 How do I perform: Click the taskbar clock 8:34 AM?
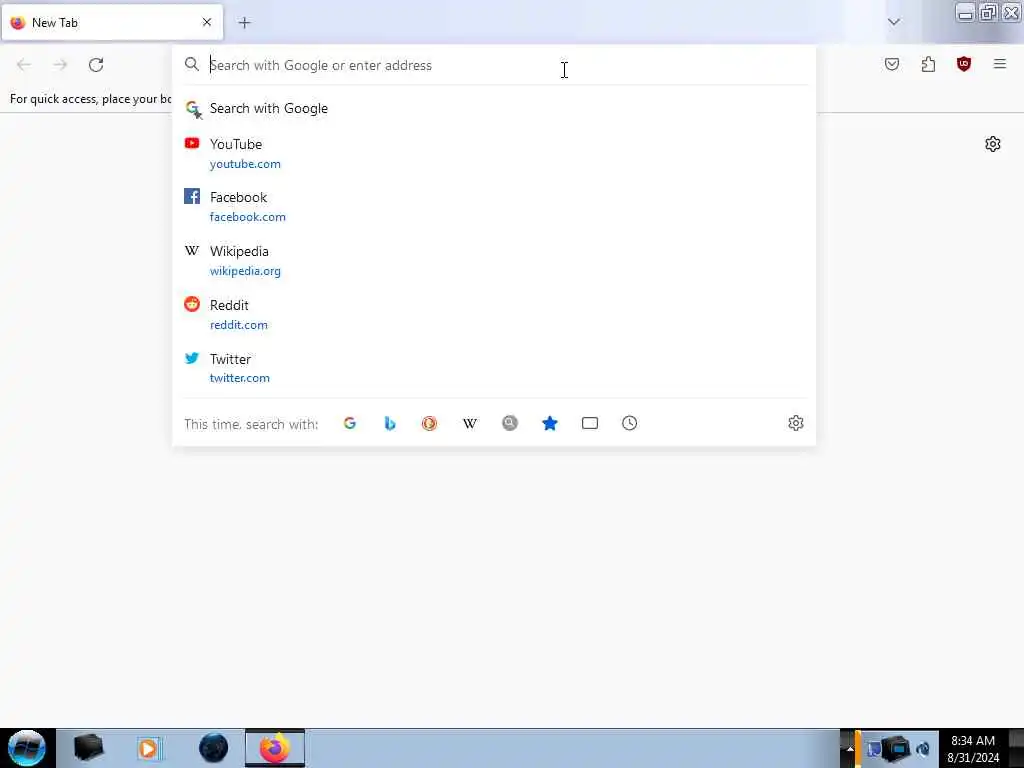click(x=972, y=741)
